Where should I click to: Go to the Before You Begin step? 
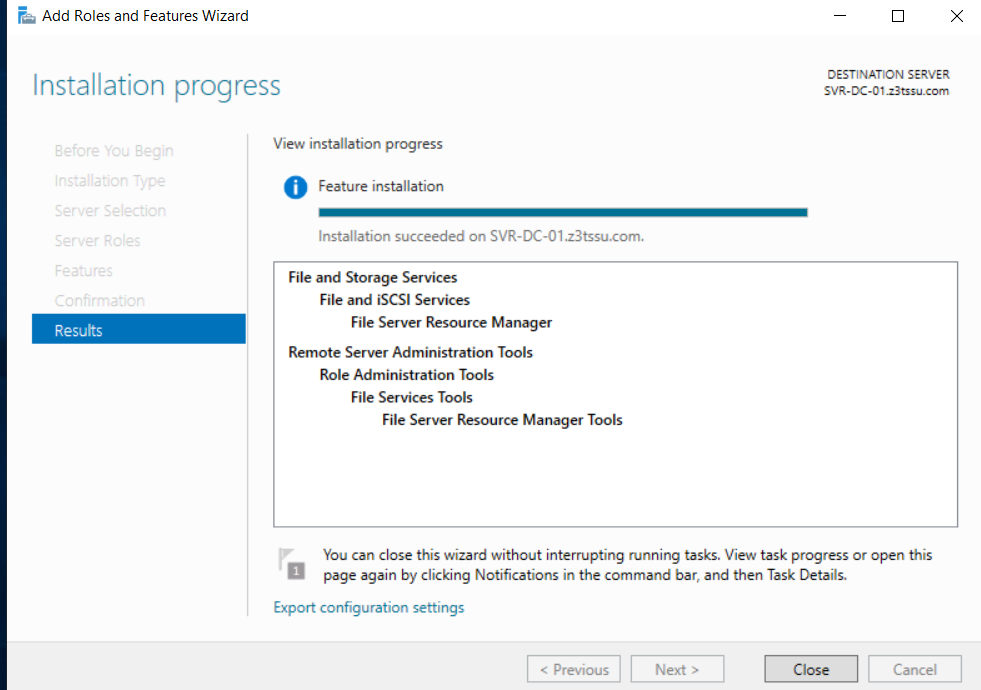(114, 151)
